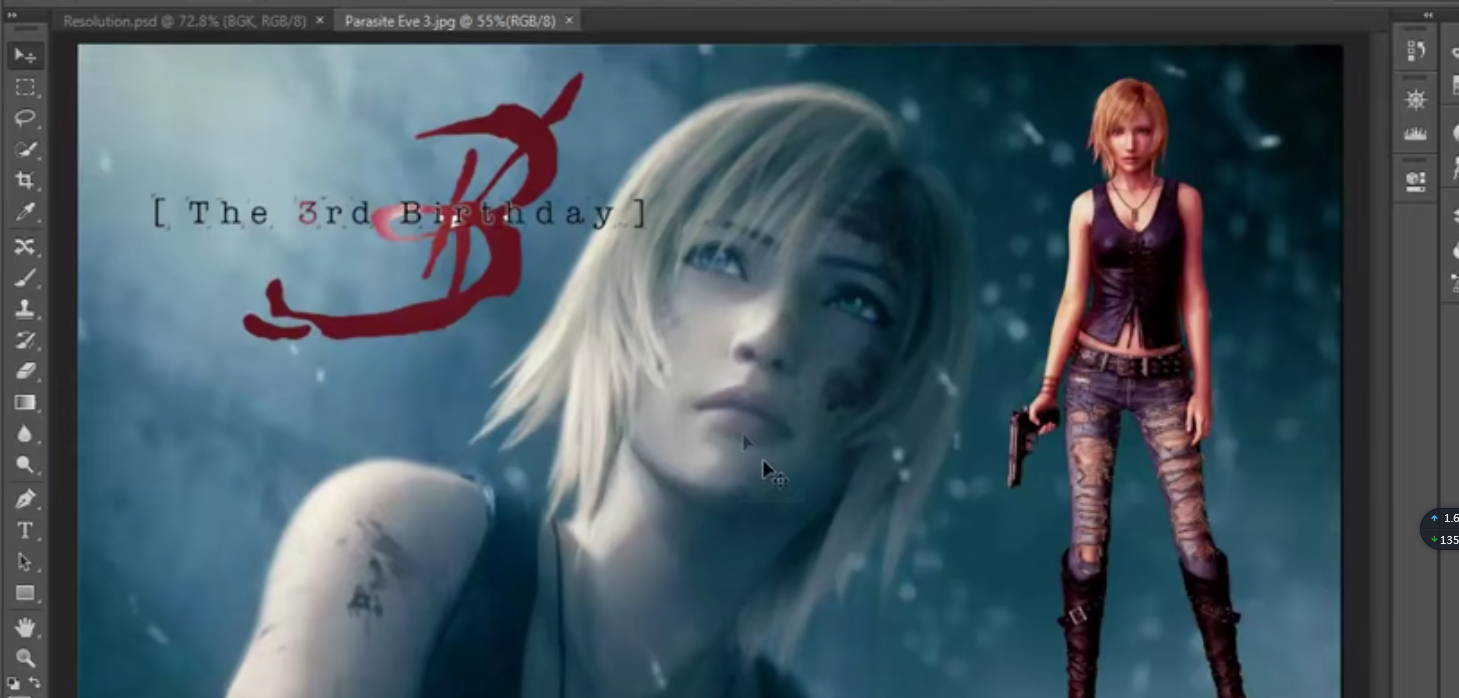The height and width of the screenshot is (698, 1459).
Task: Open the panel icon below Histogram
Action: tap(1415, 181)
